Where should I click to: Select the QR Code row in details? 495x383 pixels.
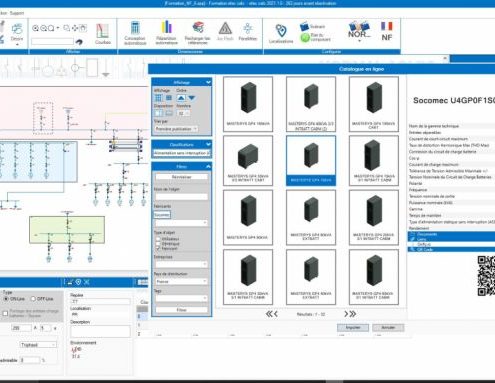click(x=451, y=249)
